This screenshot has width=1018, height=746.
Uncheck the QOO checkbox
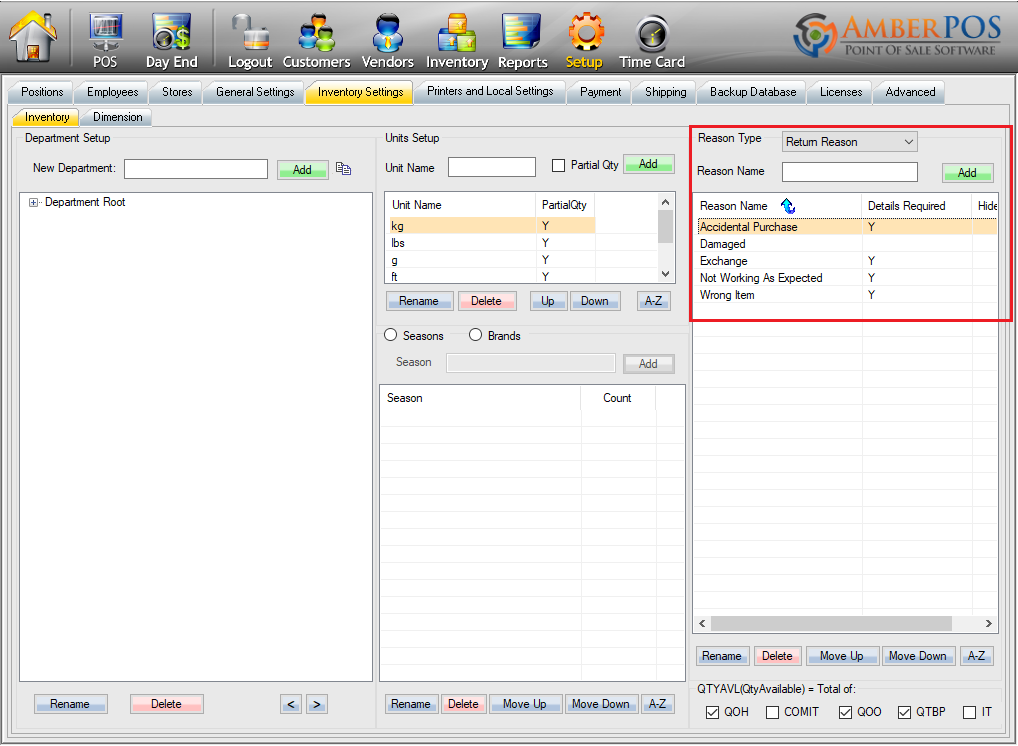click(x=845, y=712)
